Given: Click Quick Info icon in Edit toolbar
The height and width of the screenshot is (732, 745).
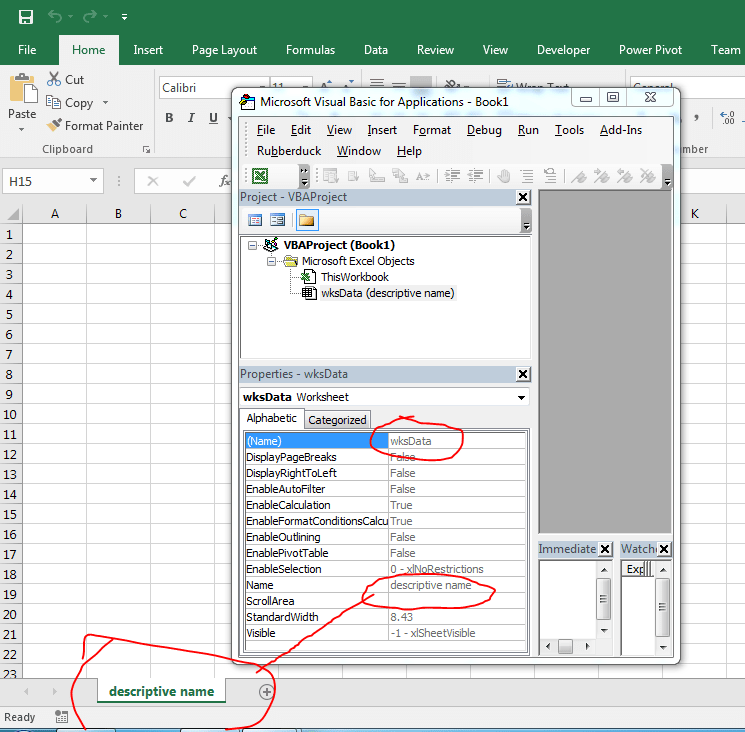Looking at the screenshot, I should point(377,176).
